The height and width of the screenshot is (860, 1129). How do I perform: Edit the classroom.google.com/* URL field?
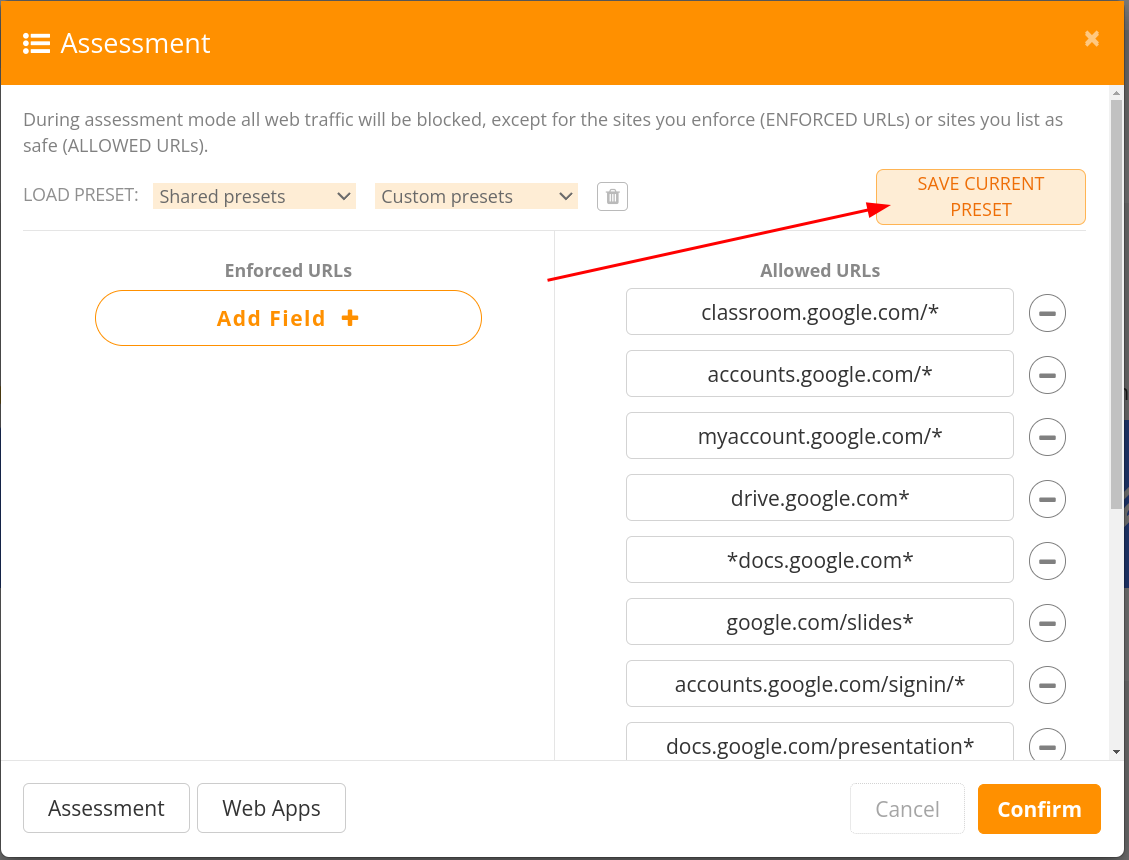point(819,312)
